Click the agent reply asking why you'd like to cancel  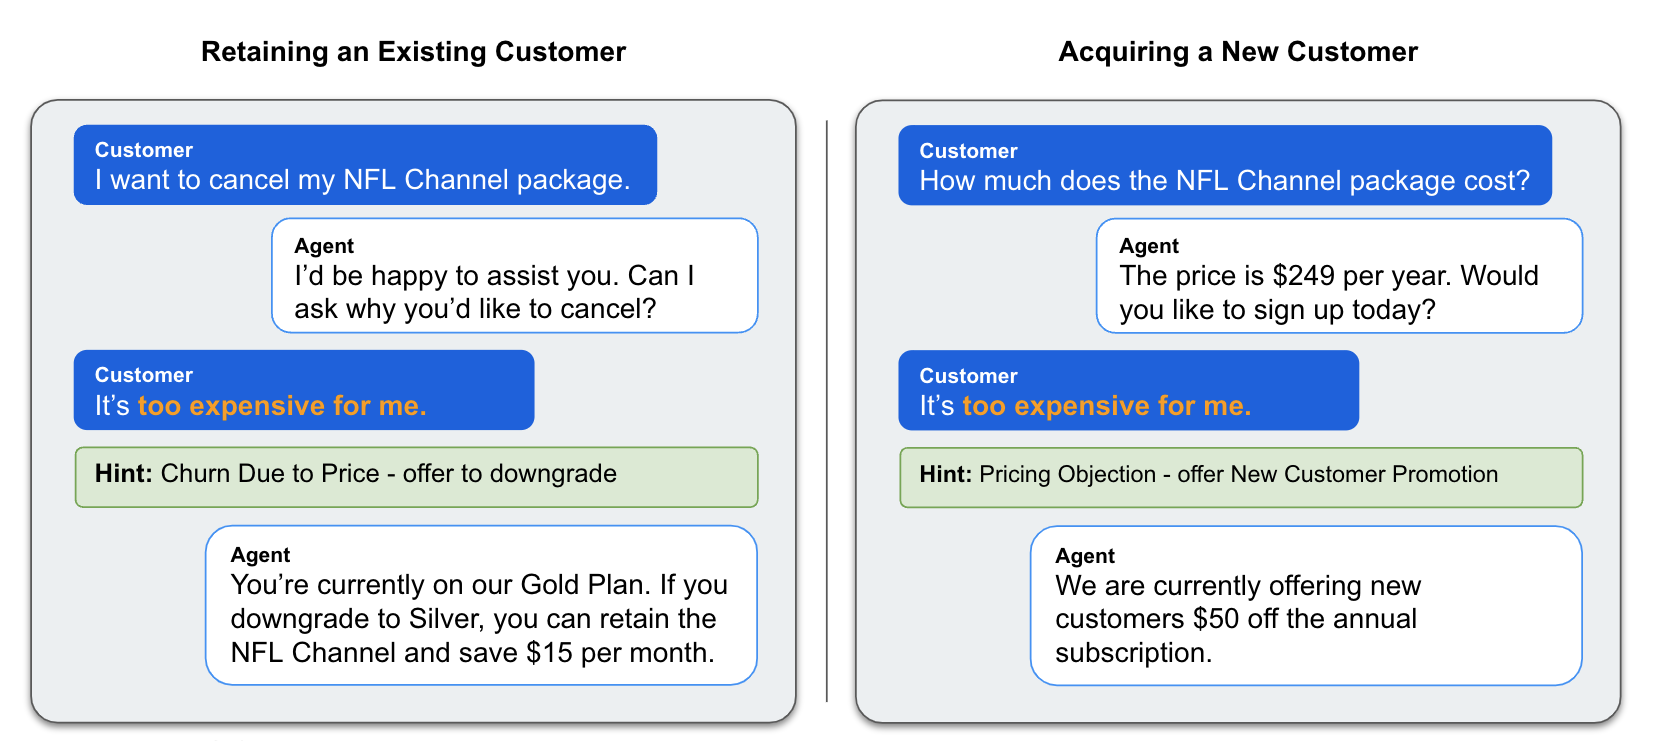(x=515, y=275)
